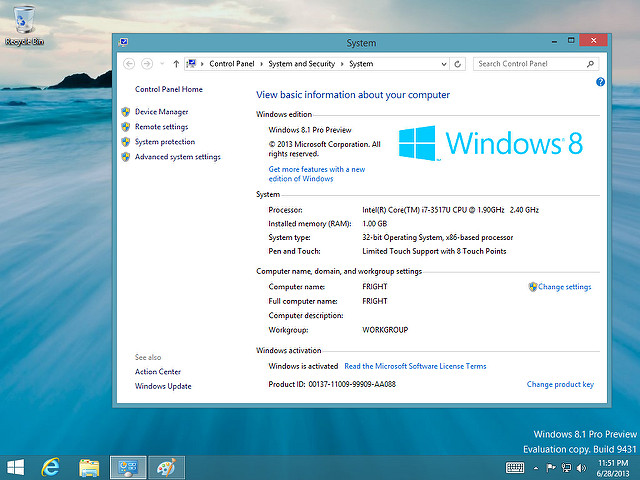Open Advanced system settings link
The width and height of the screenshot is (640, 480).
point(178,157)
